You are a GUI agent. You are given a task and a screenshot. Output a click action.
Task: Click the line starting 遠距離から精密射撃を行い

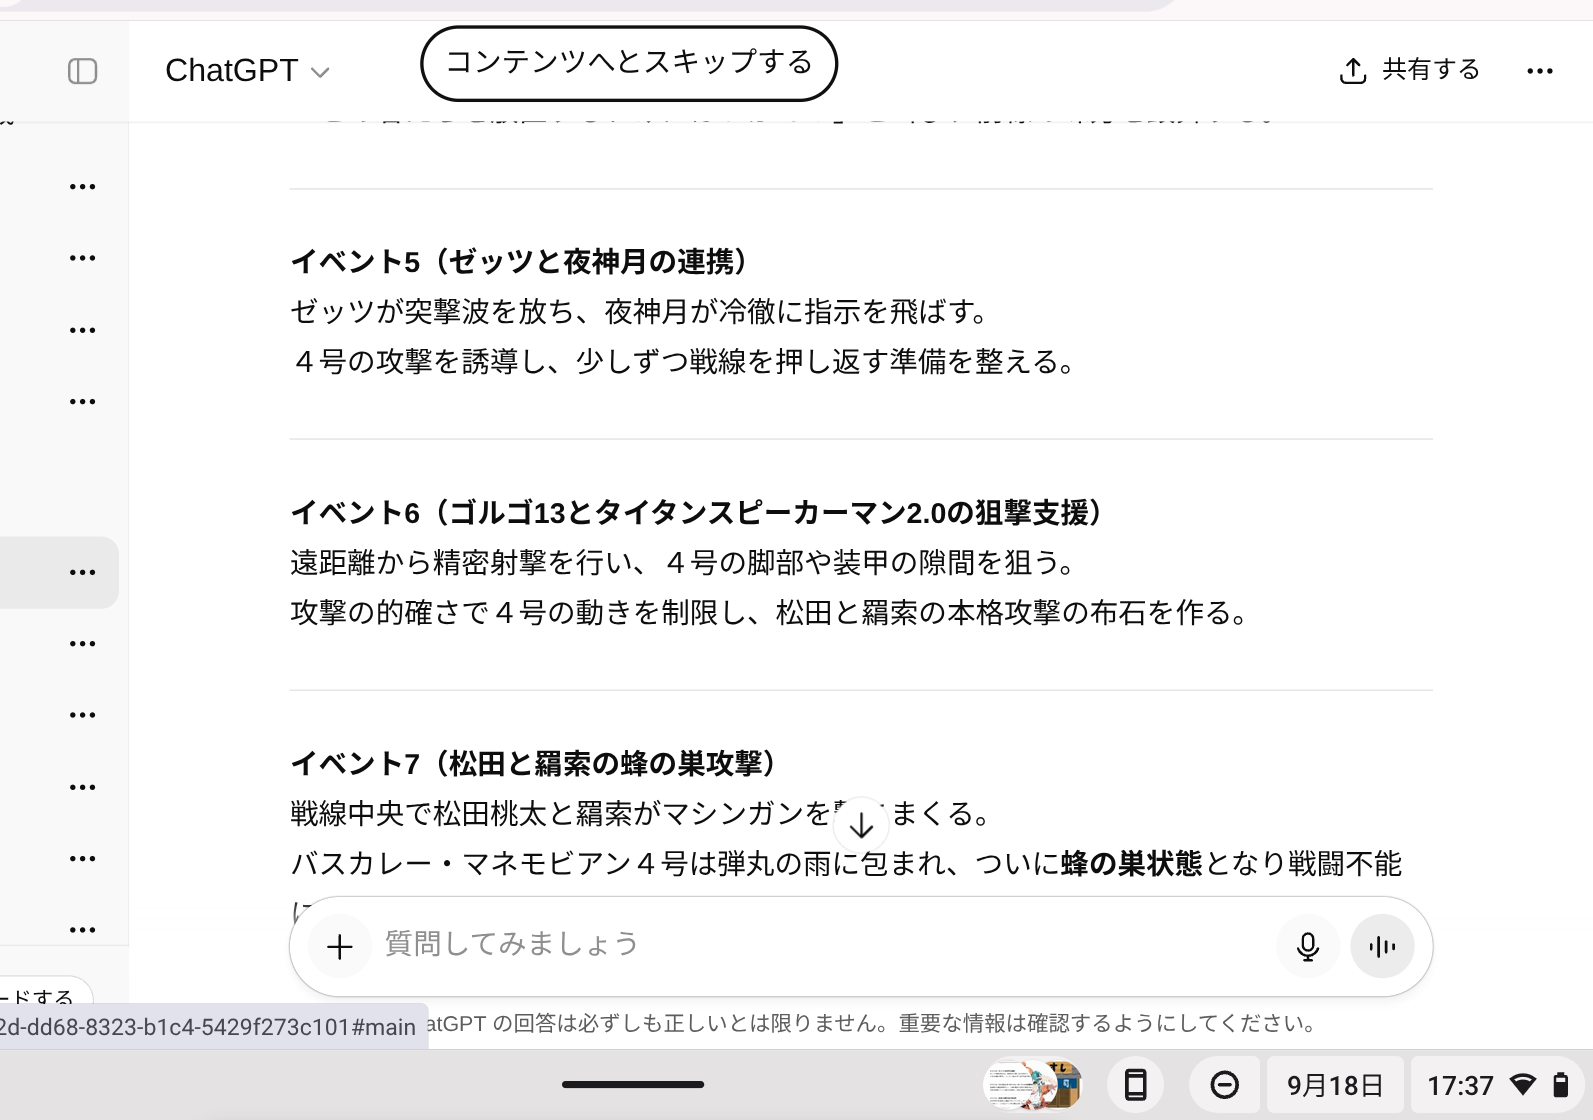pos(684,563)
